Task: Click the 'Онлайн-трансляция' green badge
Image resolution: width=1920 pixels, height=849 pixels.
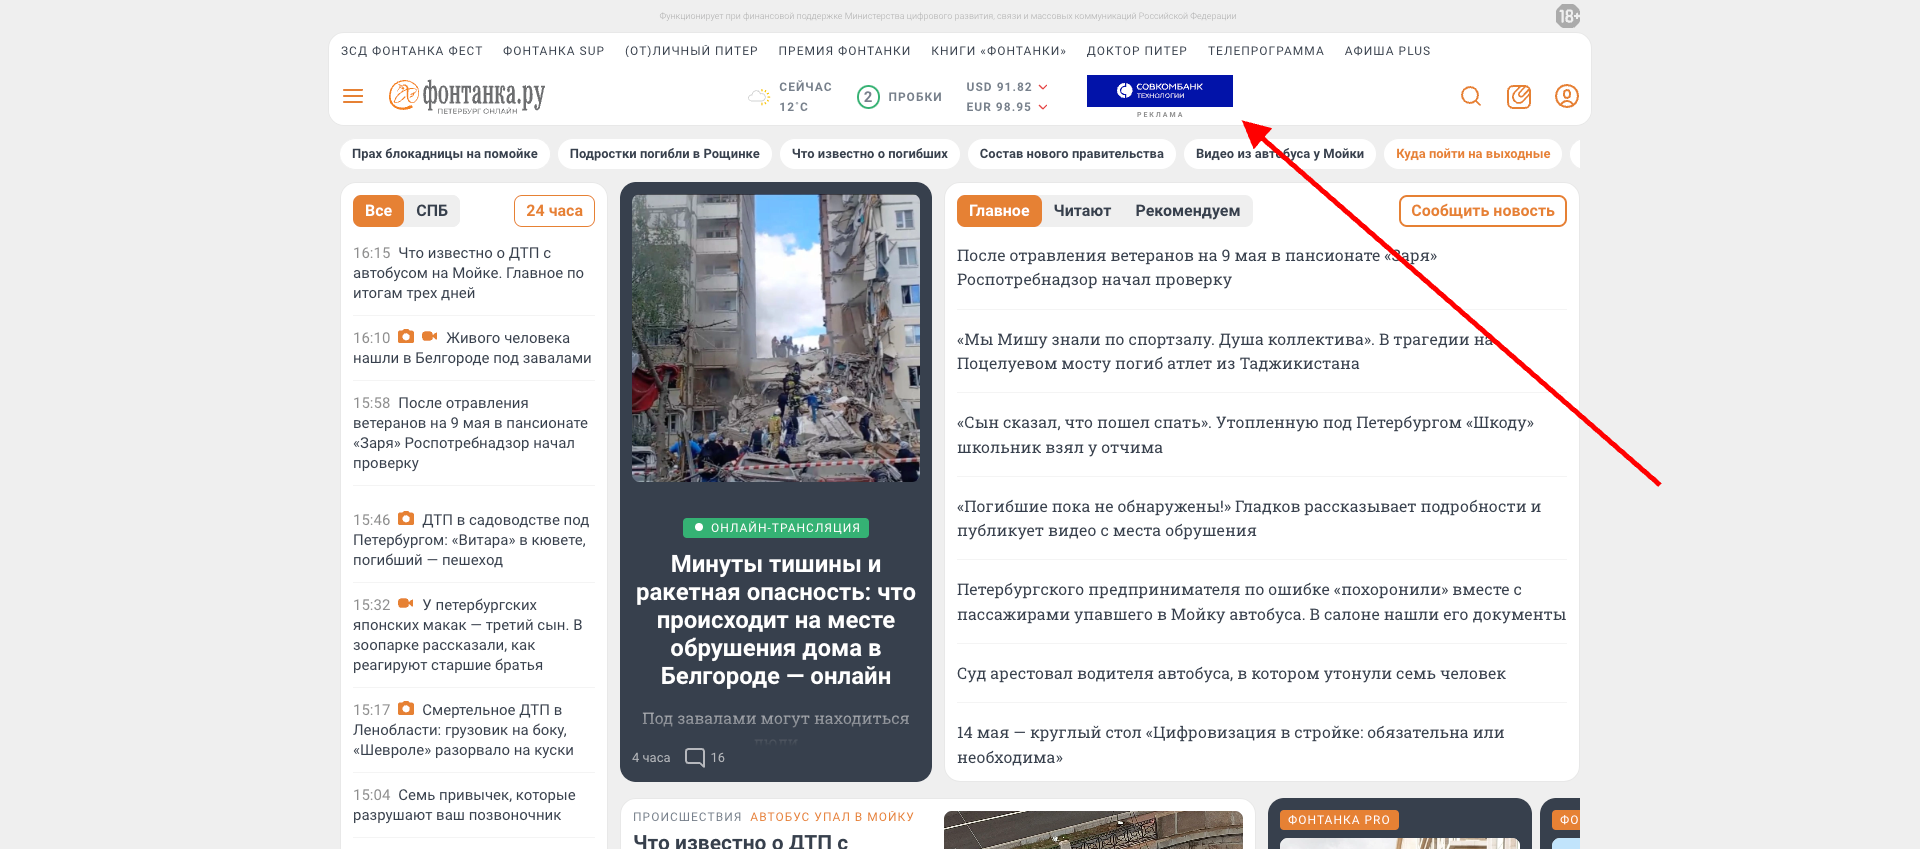Action: click(x=776, y=527)
